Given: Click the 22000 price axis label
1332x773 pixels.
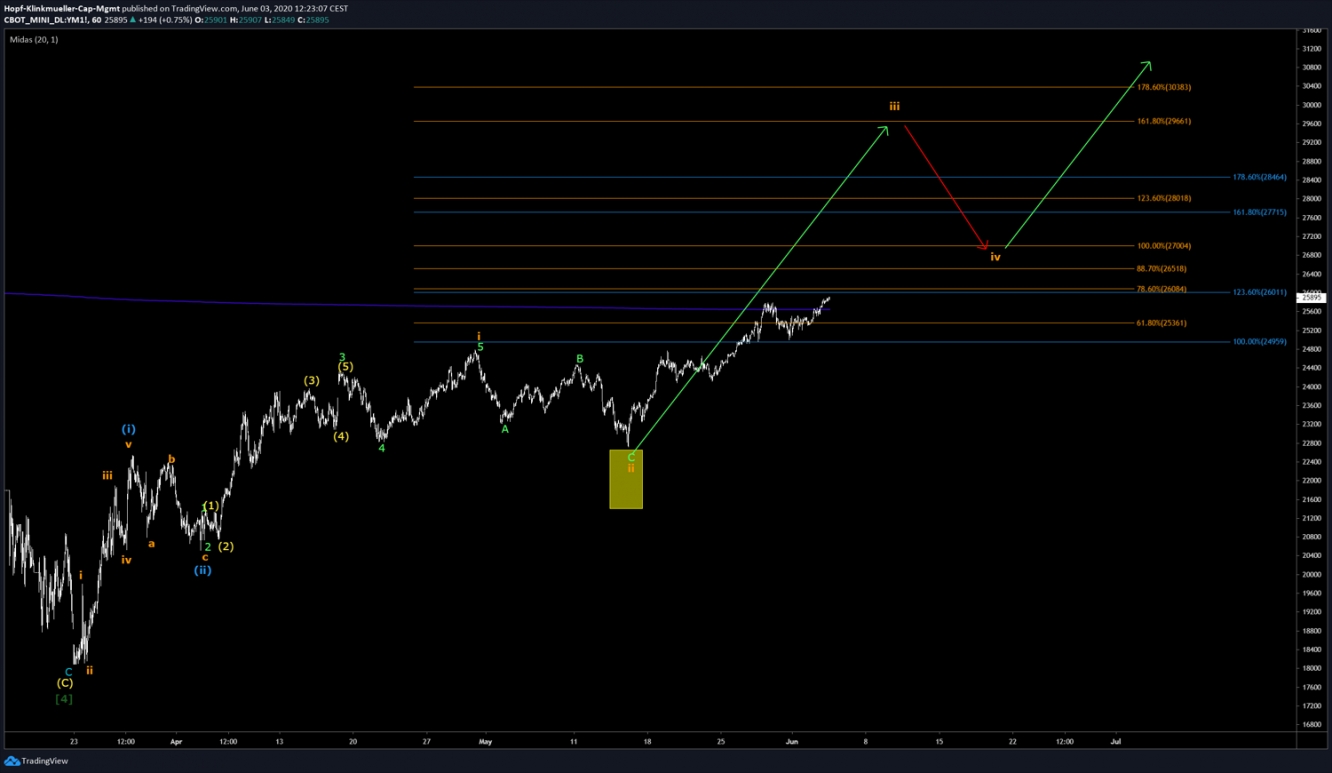Looking at the screenshot, I should click(1311, 480).
